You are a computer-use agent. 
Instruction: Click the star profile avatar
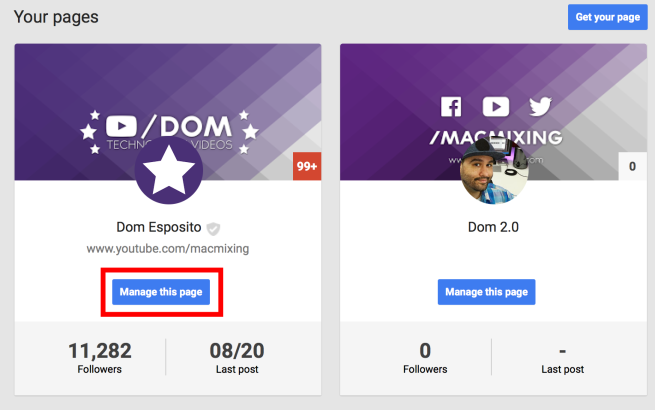[x=168, y=170]
